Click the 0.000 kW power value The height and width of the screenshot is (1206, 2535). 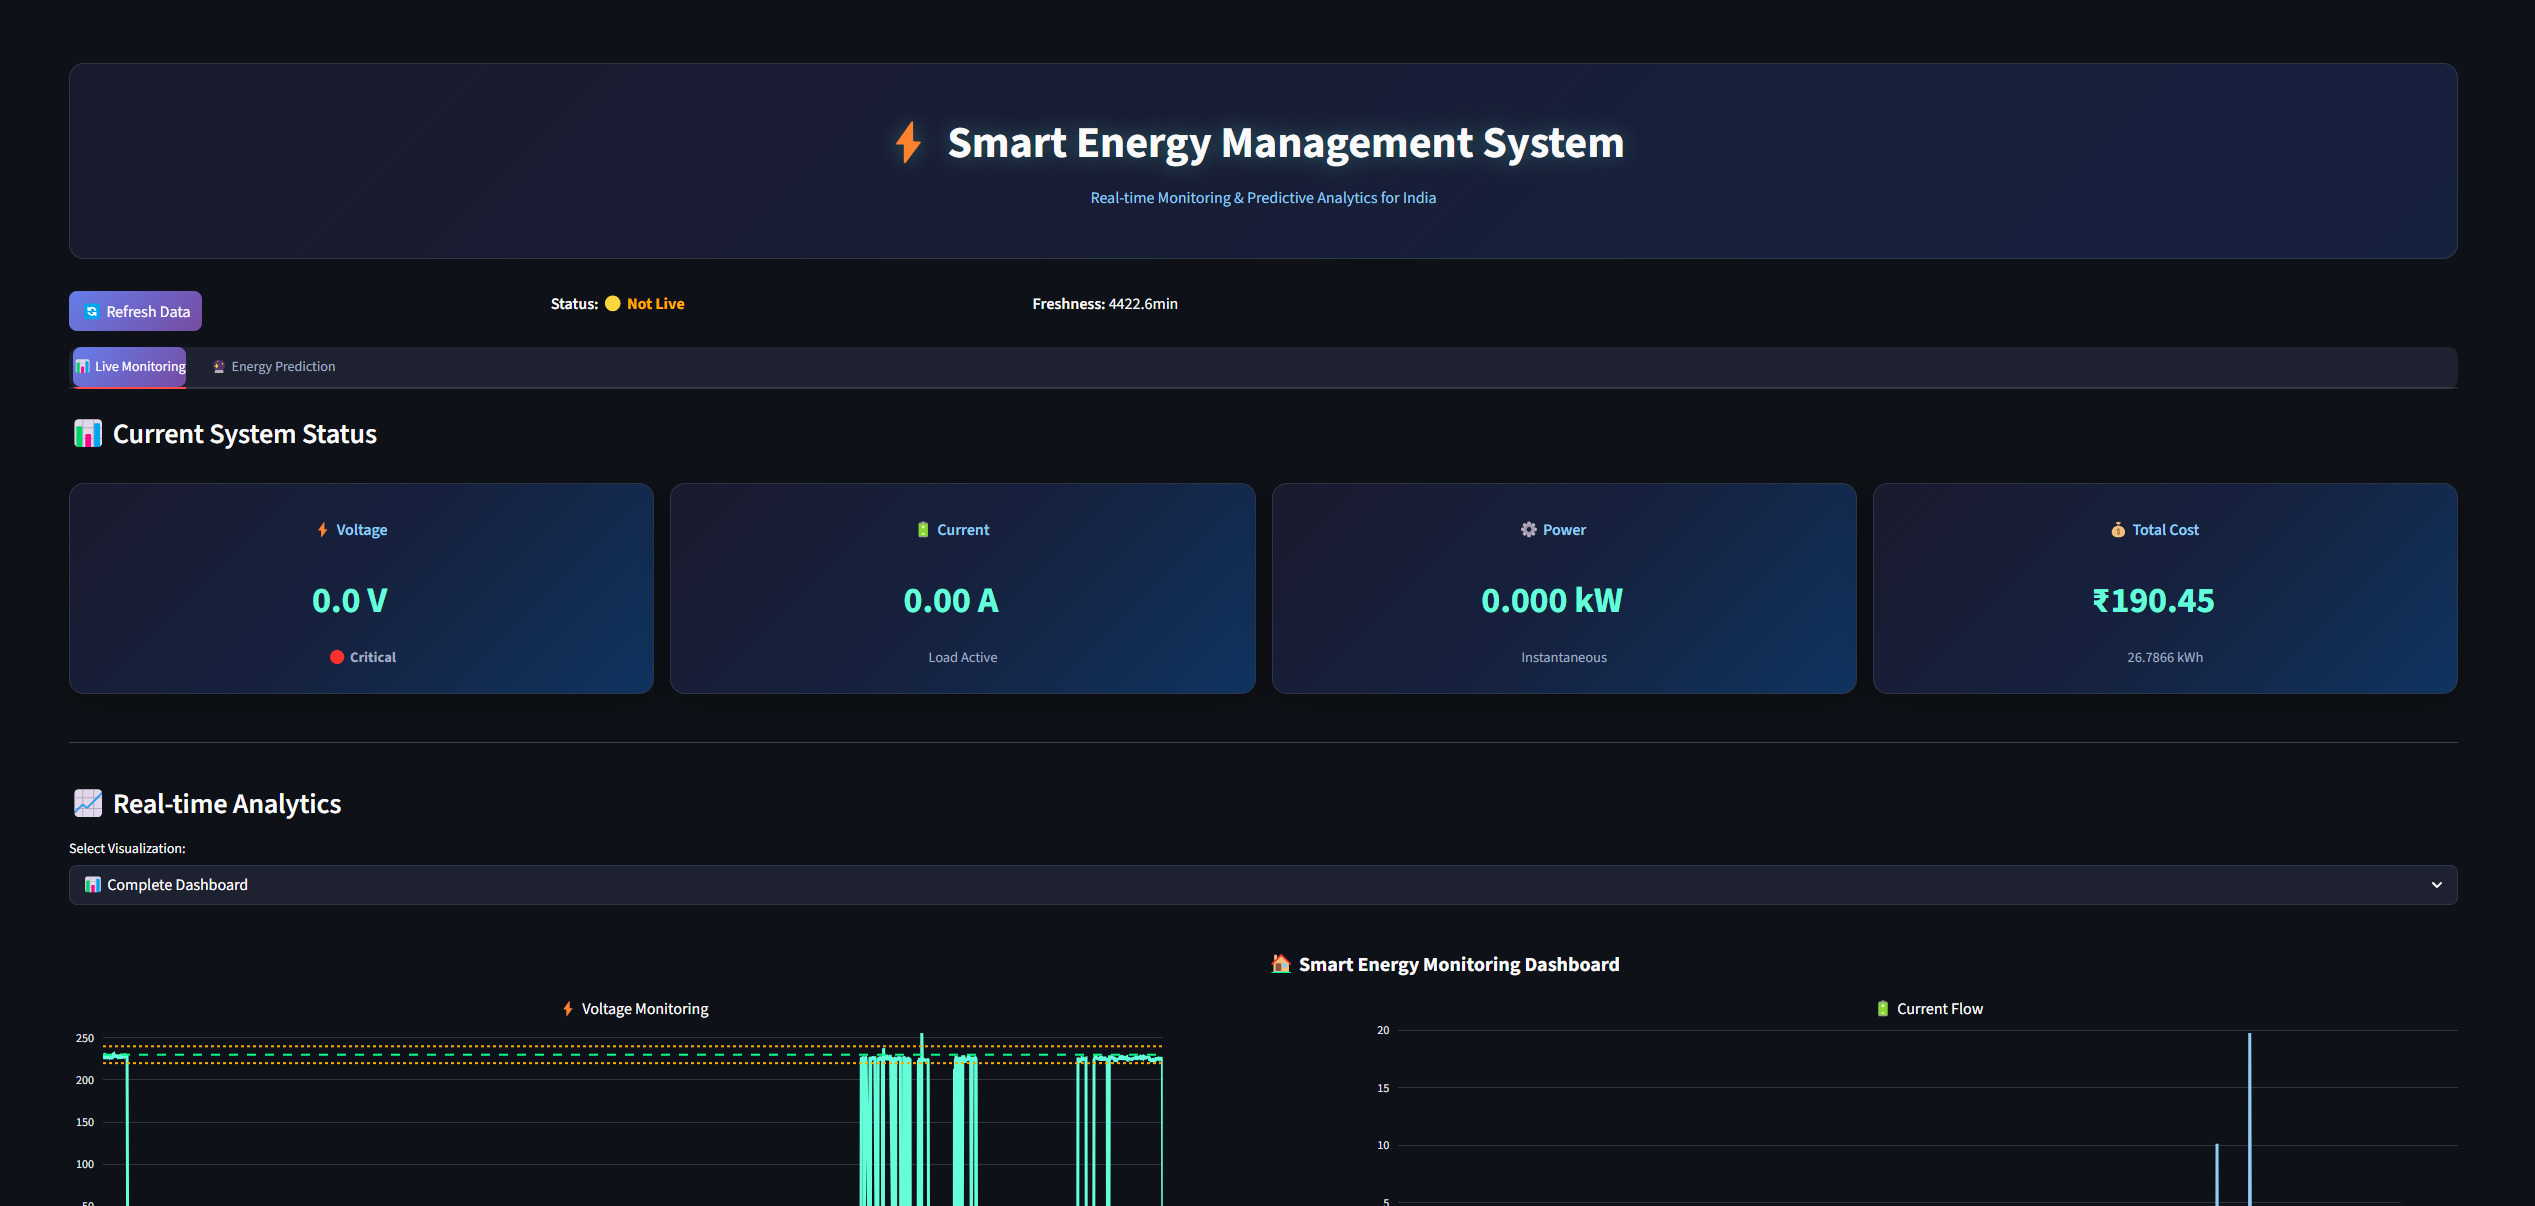(x=1552, y=601)
